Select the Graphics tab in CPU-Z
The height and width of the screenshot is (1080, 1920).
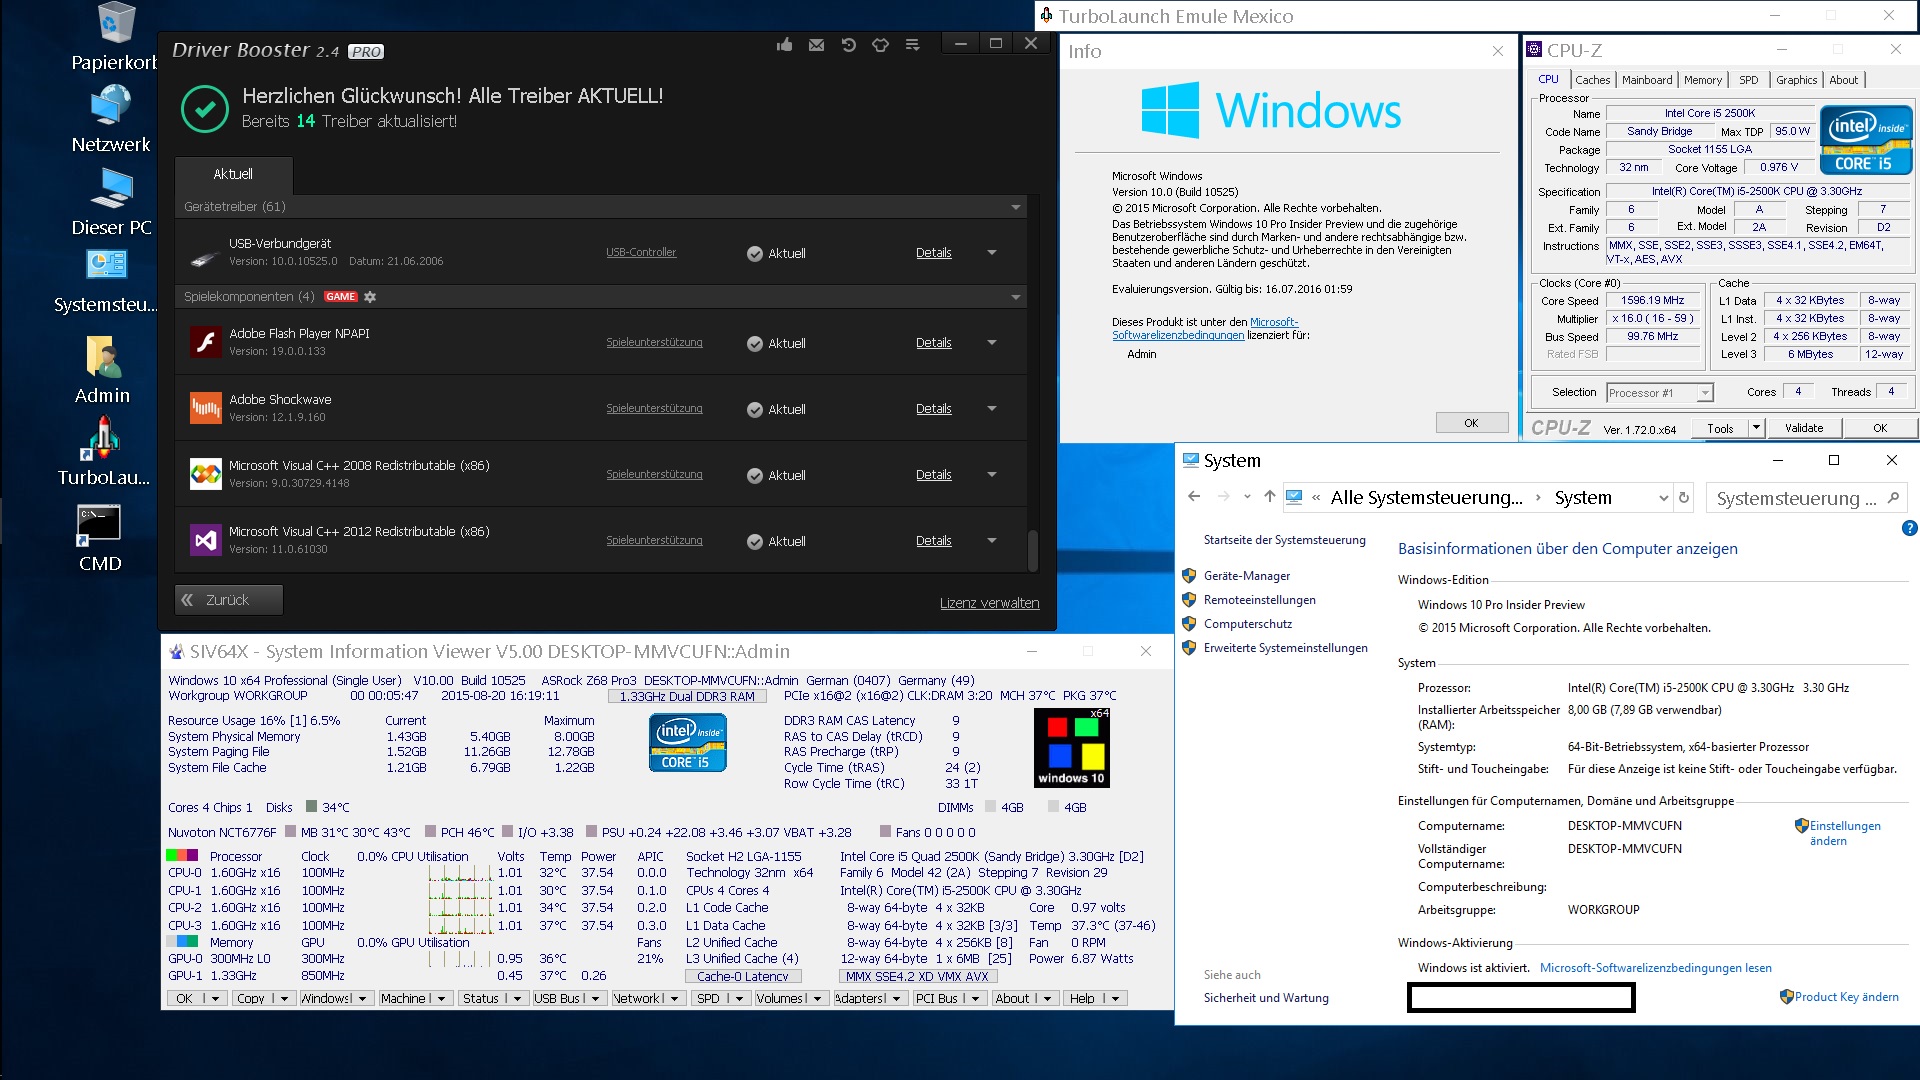point(1796,80)
